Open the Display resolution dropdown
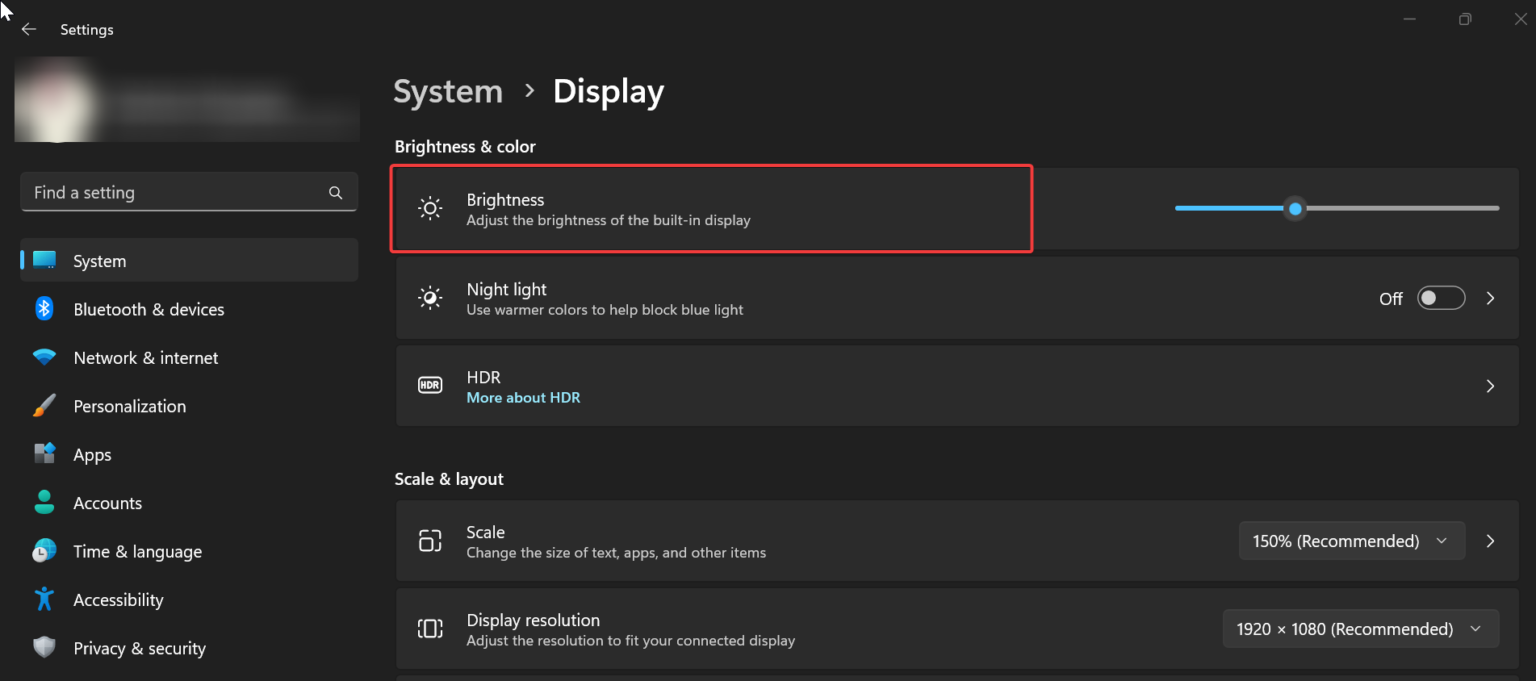This screenshot has height=681, width=1536. [1360, 628]
